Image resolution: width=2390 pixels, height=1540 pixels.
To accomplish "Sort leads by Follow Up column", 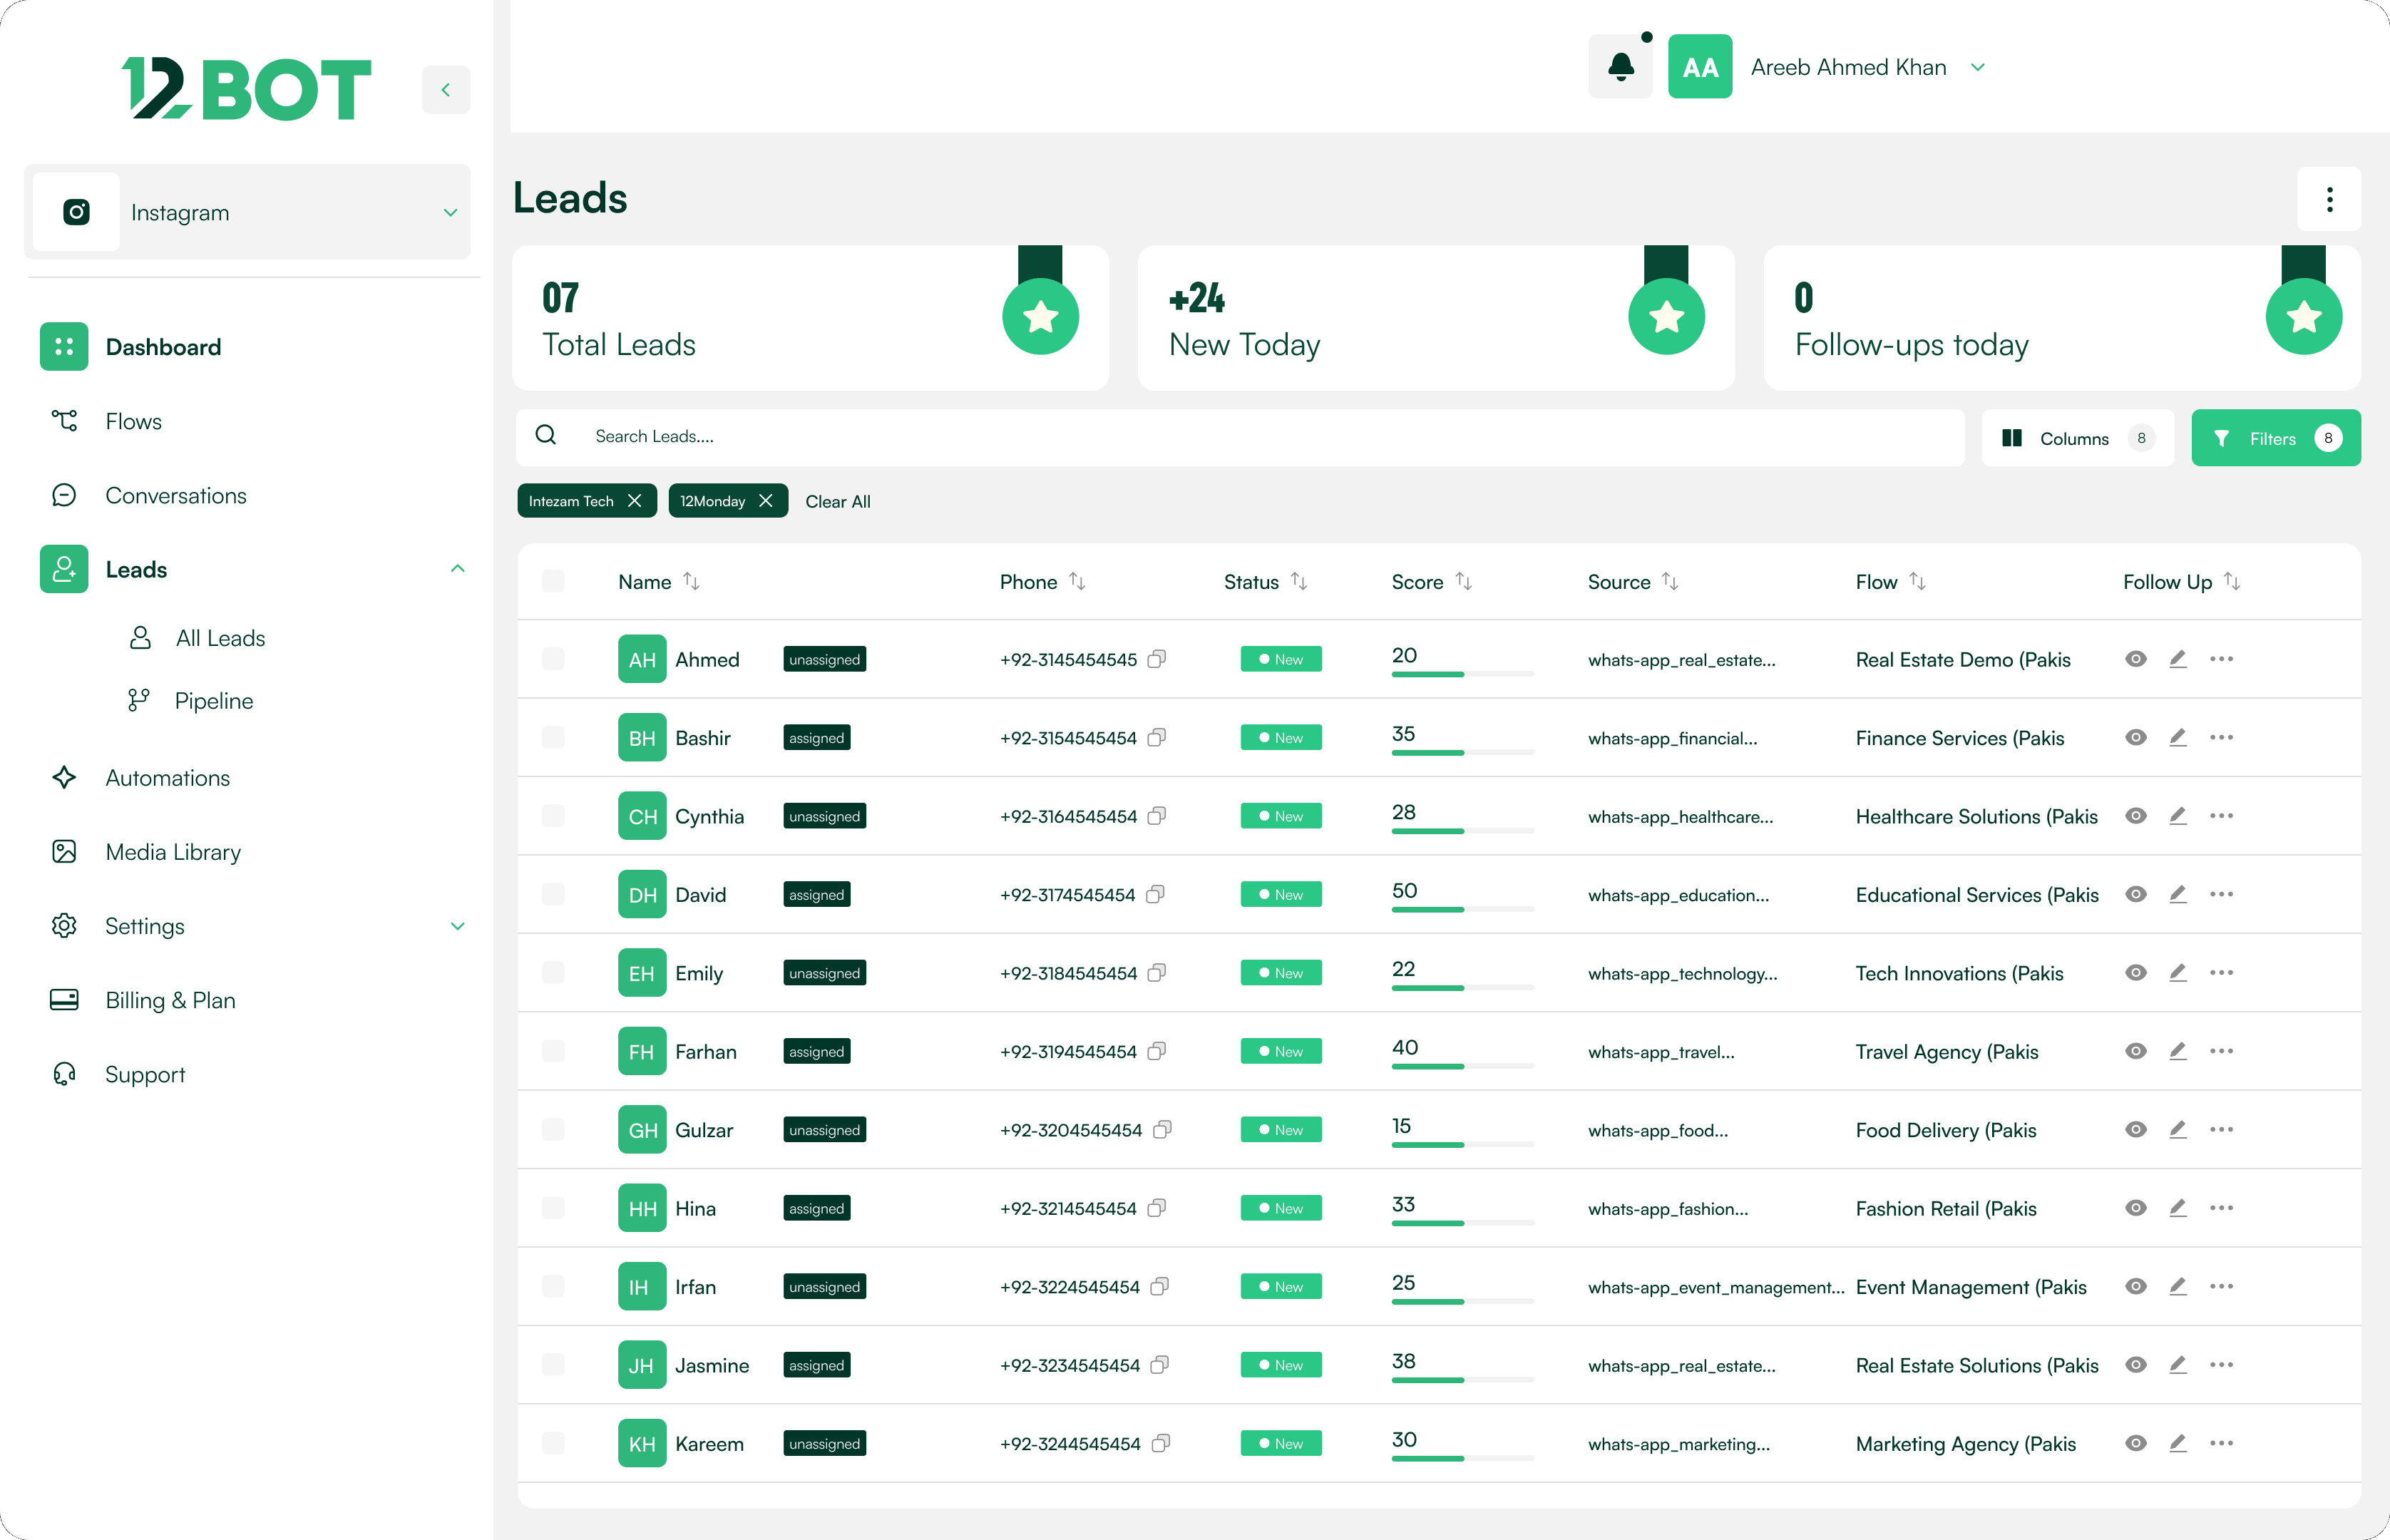I will tap(2232, 581).
